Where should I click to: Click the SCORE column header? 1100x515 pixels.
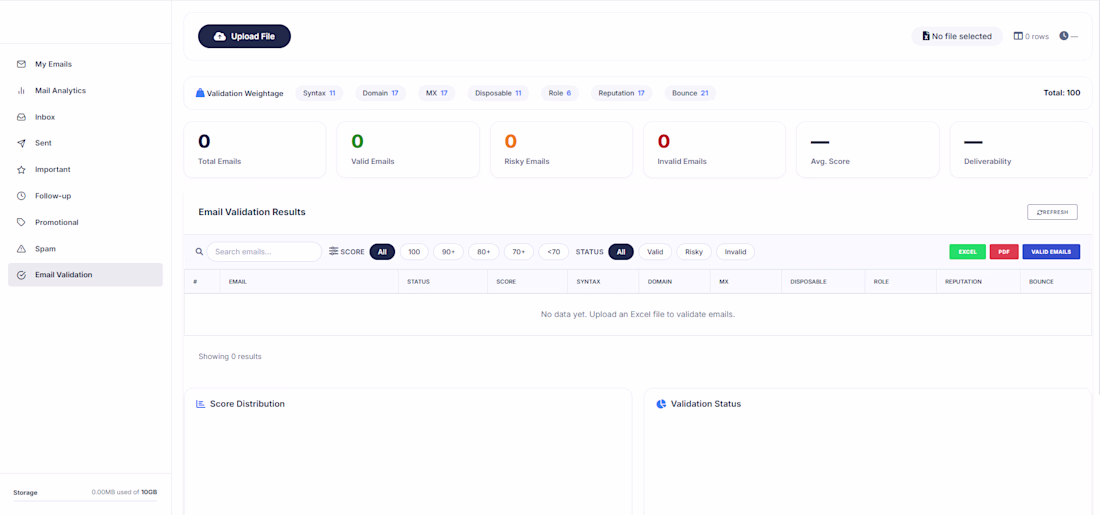[528, 281]
